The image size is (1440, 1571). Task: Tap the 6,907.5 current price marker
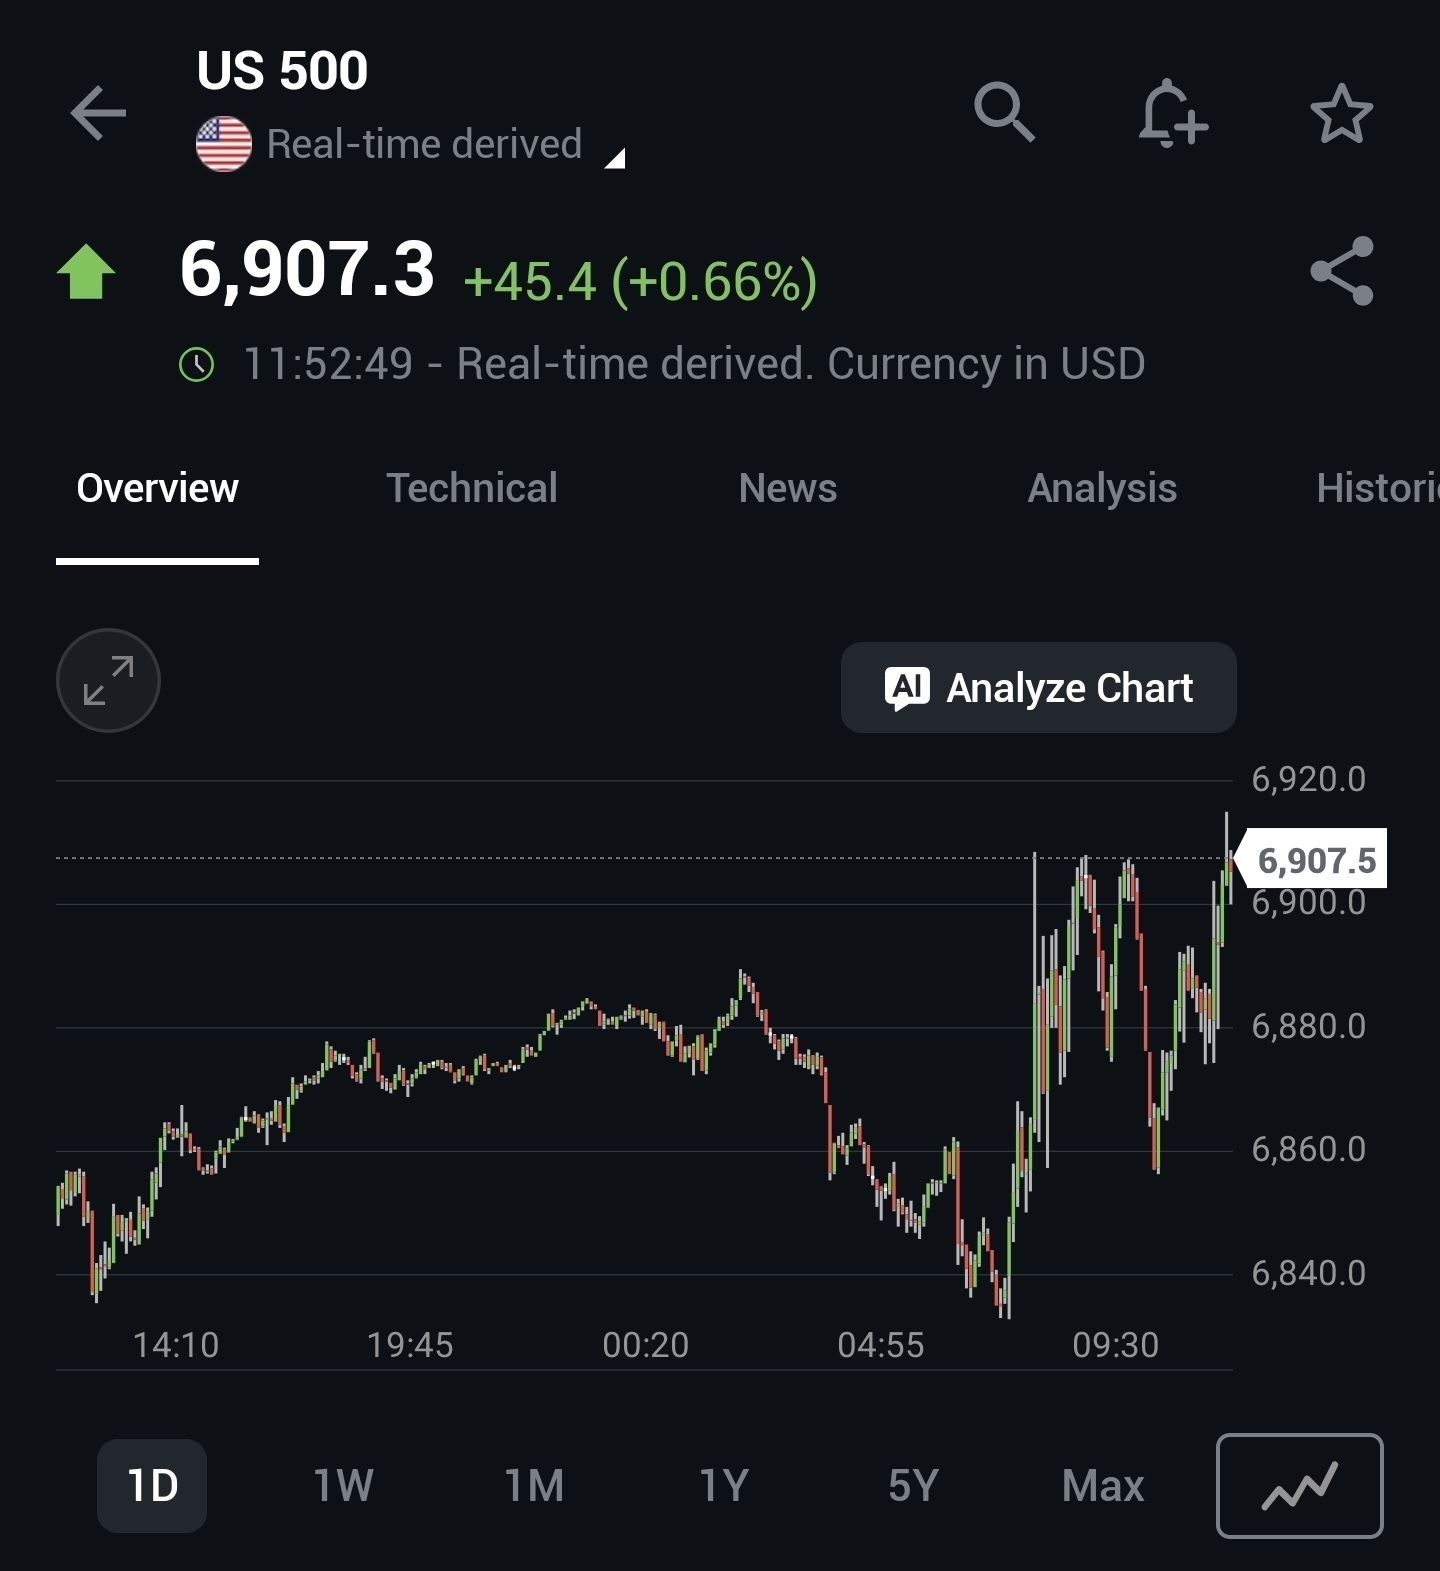click(1314, 860)
